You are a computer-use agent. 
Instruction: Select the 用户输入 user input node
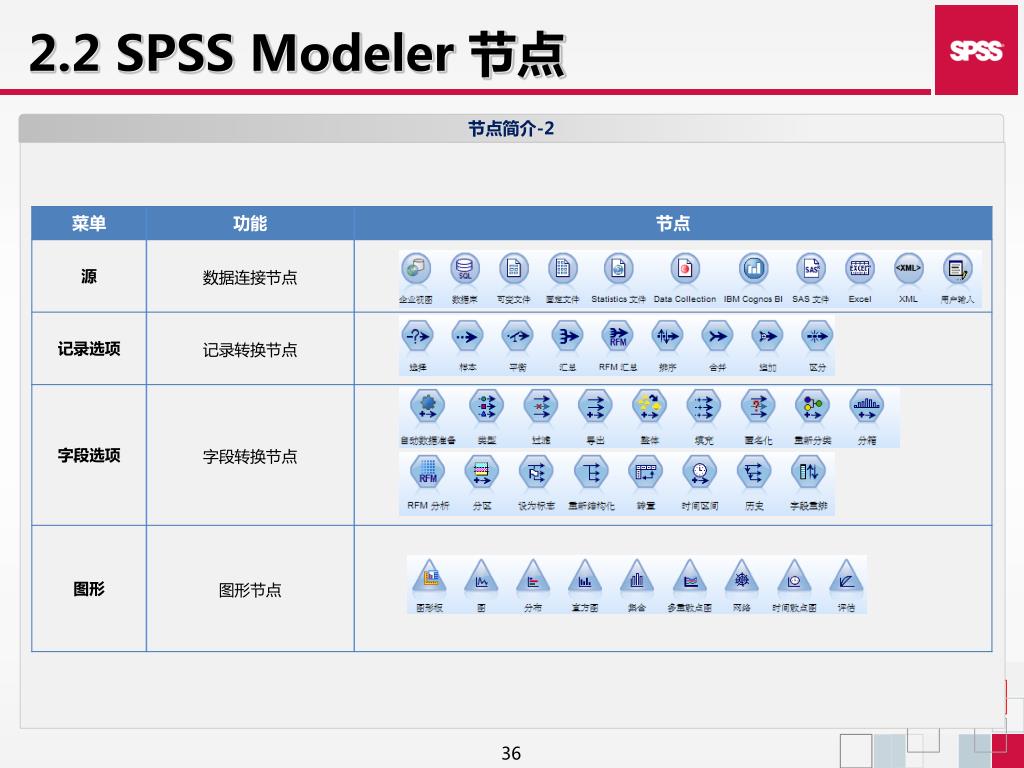pos(958,268)
